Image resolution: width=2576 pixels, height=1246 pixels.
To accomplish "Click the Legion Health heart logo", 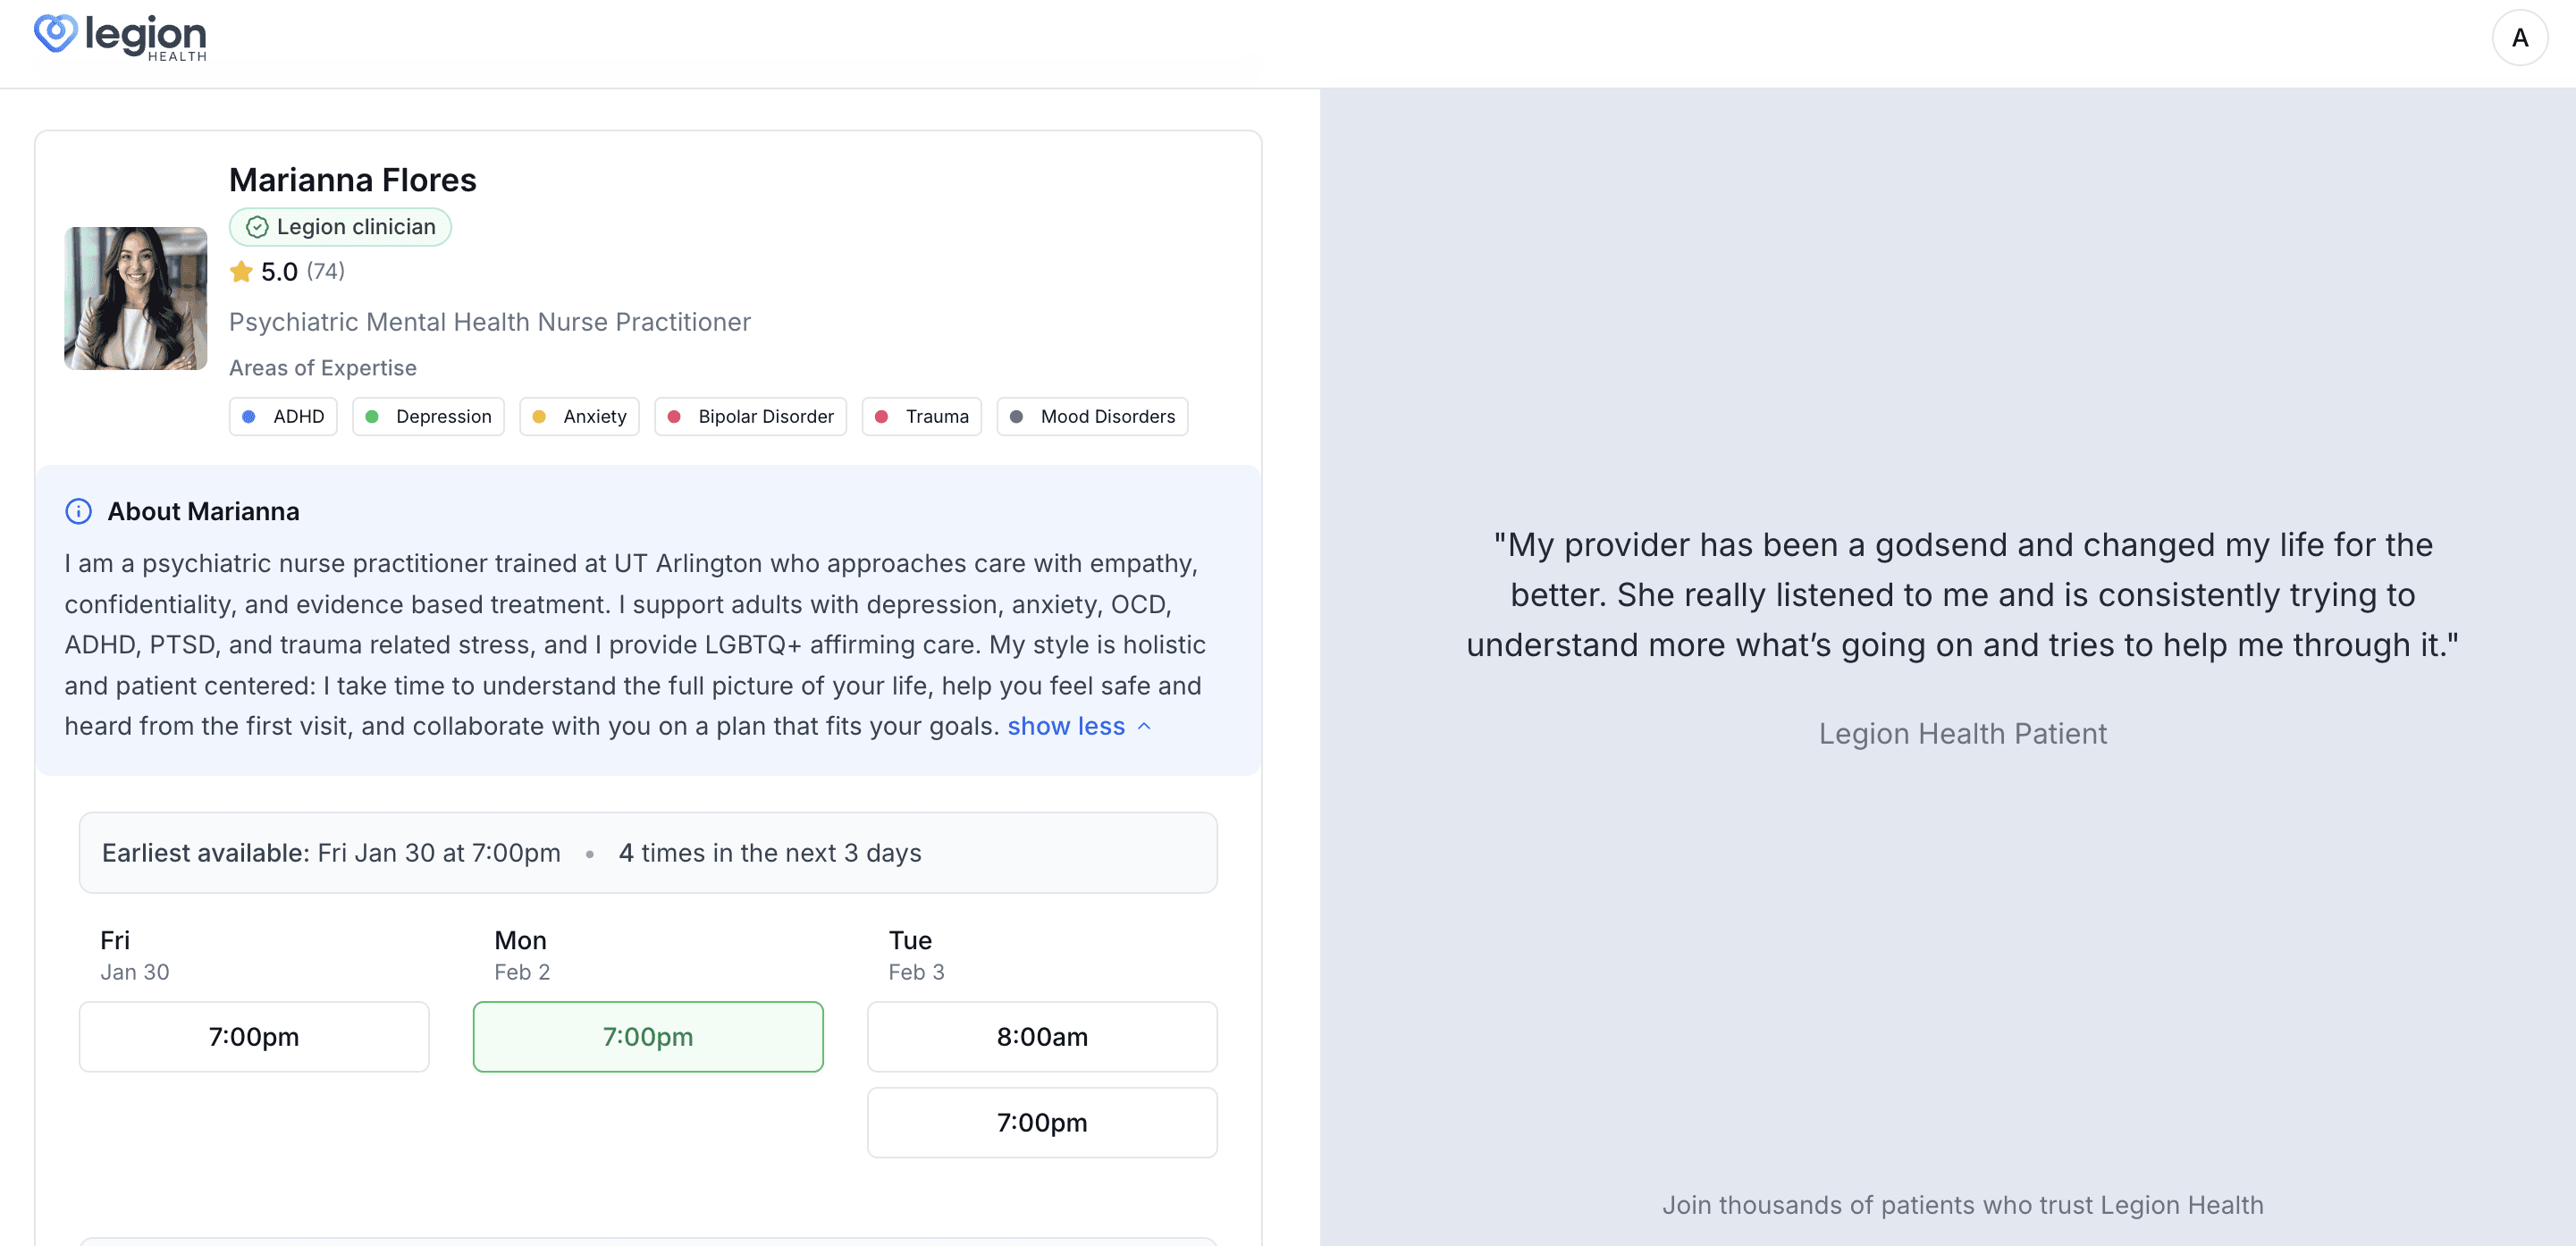I will click(x=56, y=33).
